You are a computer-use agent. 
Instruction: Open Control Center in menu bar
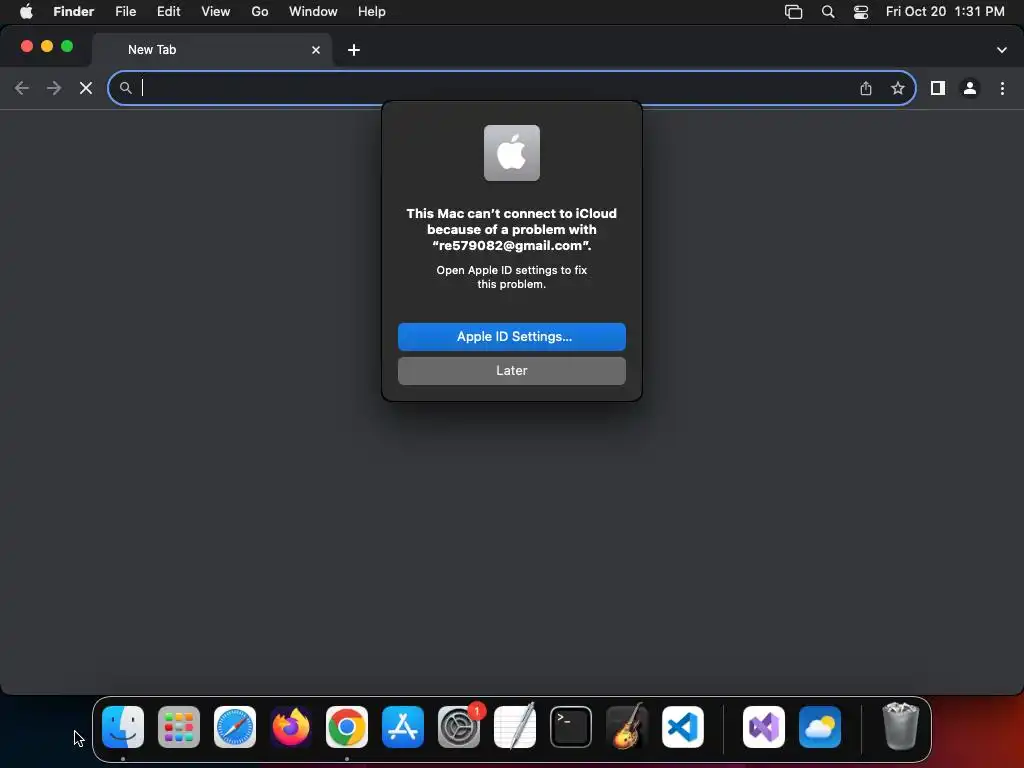coord(861,12)
